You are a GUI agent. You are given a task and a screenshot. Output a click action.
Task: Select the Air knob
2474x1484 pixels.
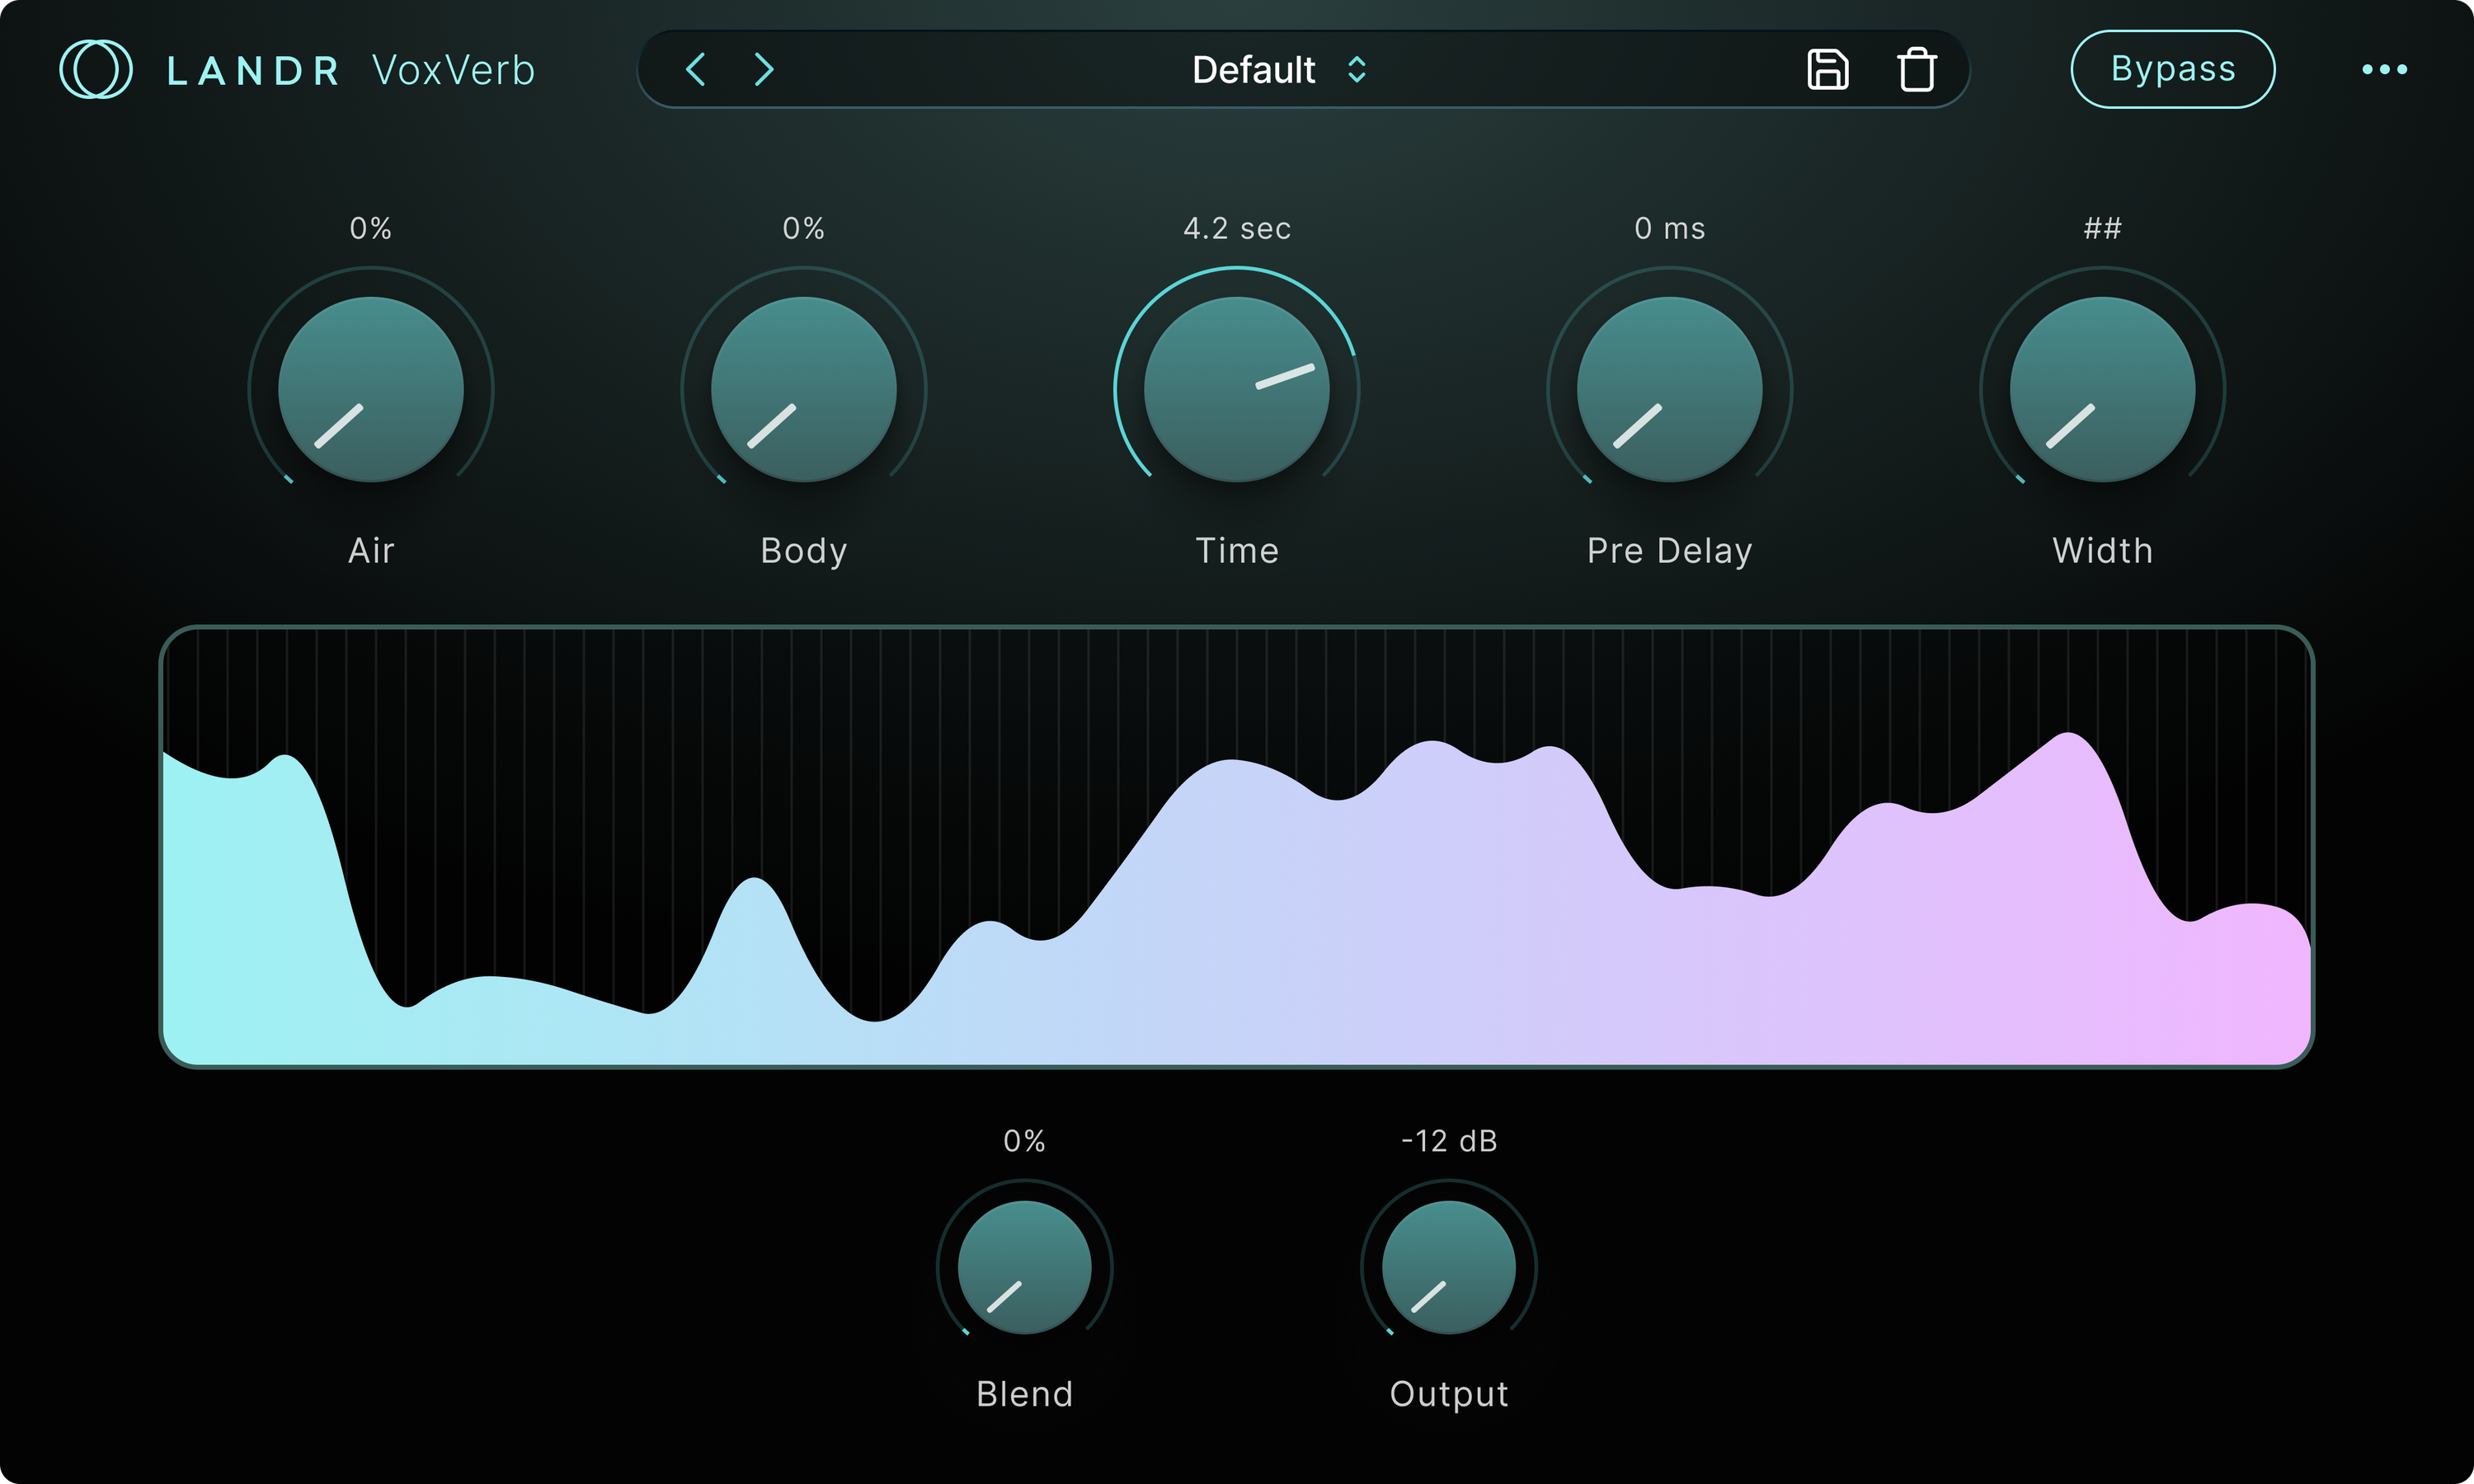coord(369,390)
